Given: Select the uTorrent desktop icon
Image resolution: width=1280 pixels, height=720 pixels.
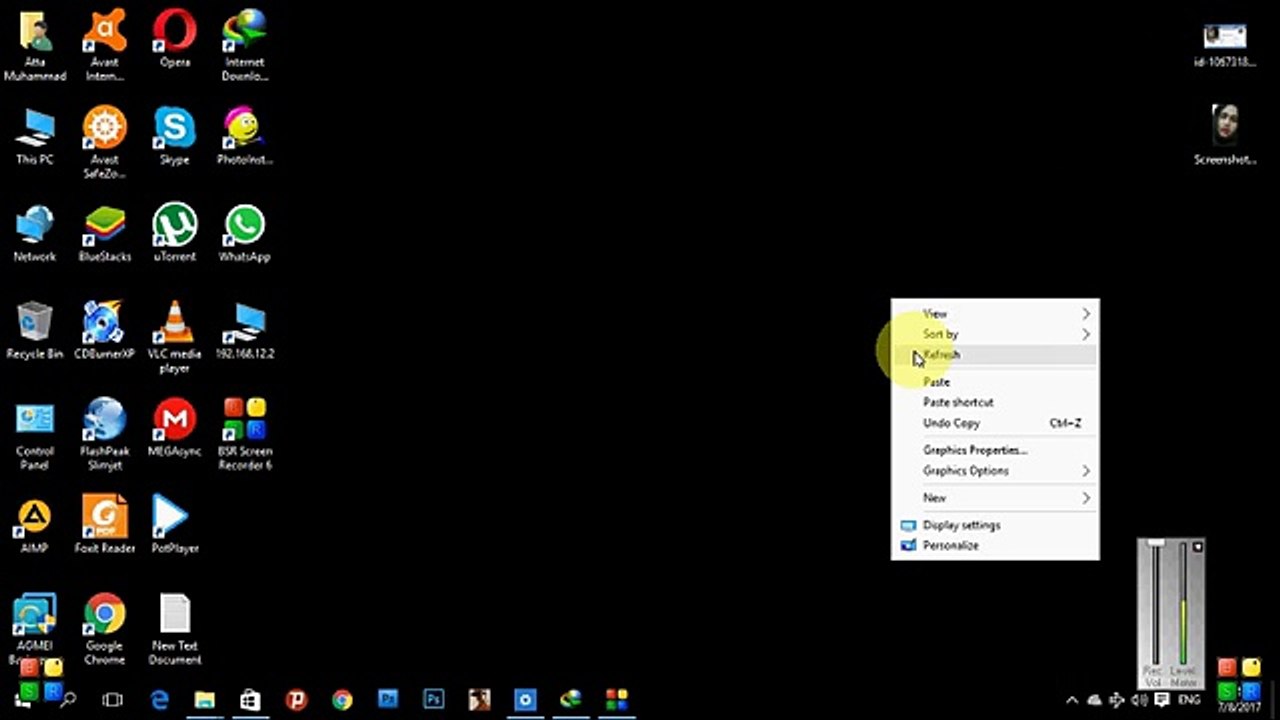Looking at the screenshot, I should coord(175,233).
